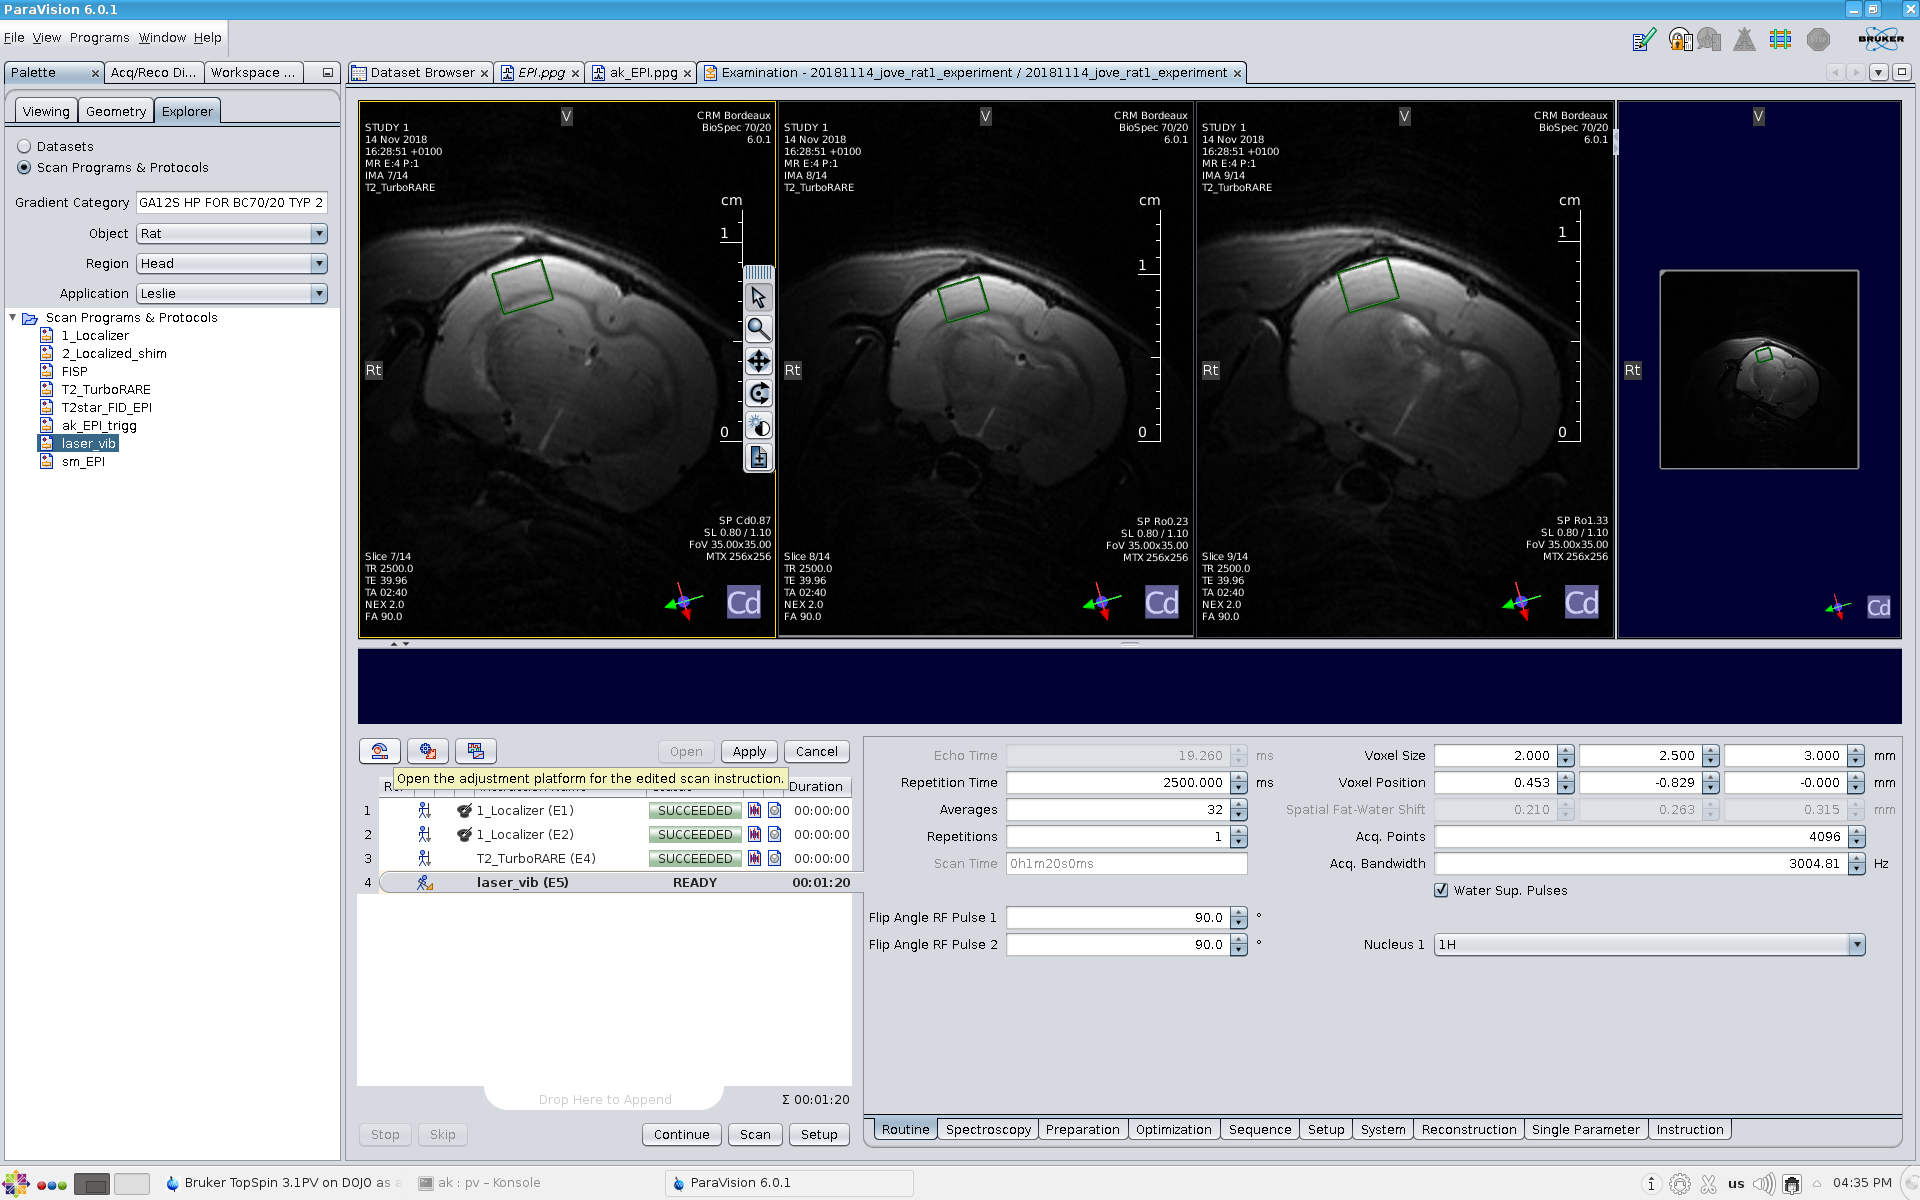1920x1200 pixels.
Task: Select the pan move tool
Action: [758, 361]
